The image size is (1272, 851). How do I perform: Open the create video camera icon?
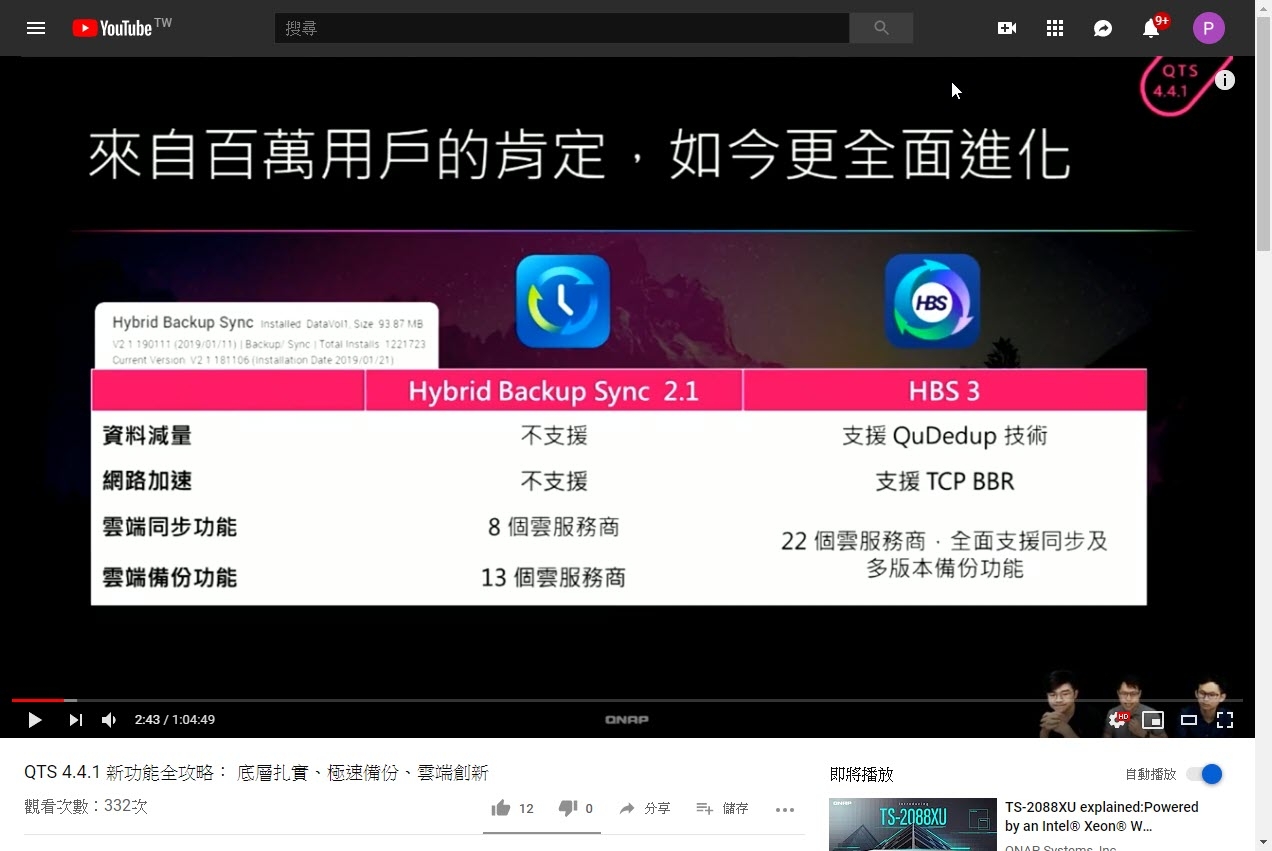point(1007,28)
